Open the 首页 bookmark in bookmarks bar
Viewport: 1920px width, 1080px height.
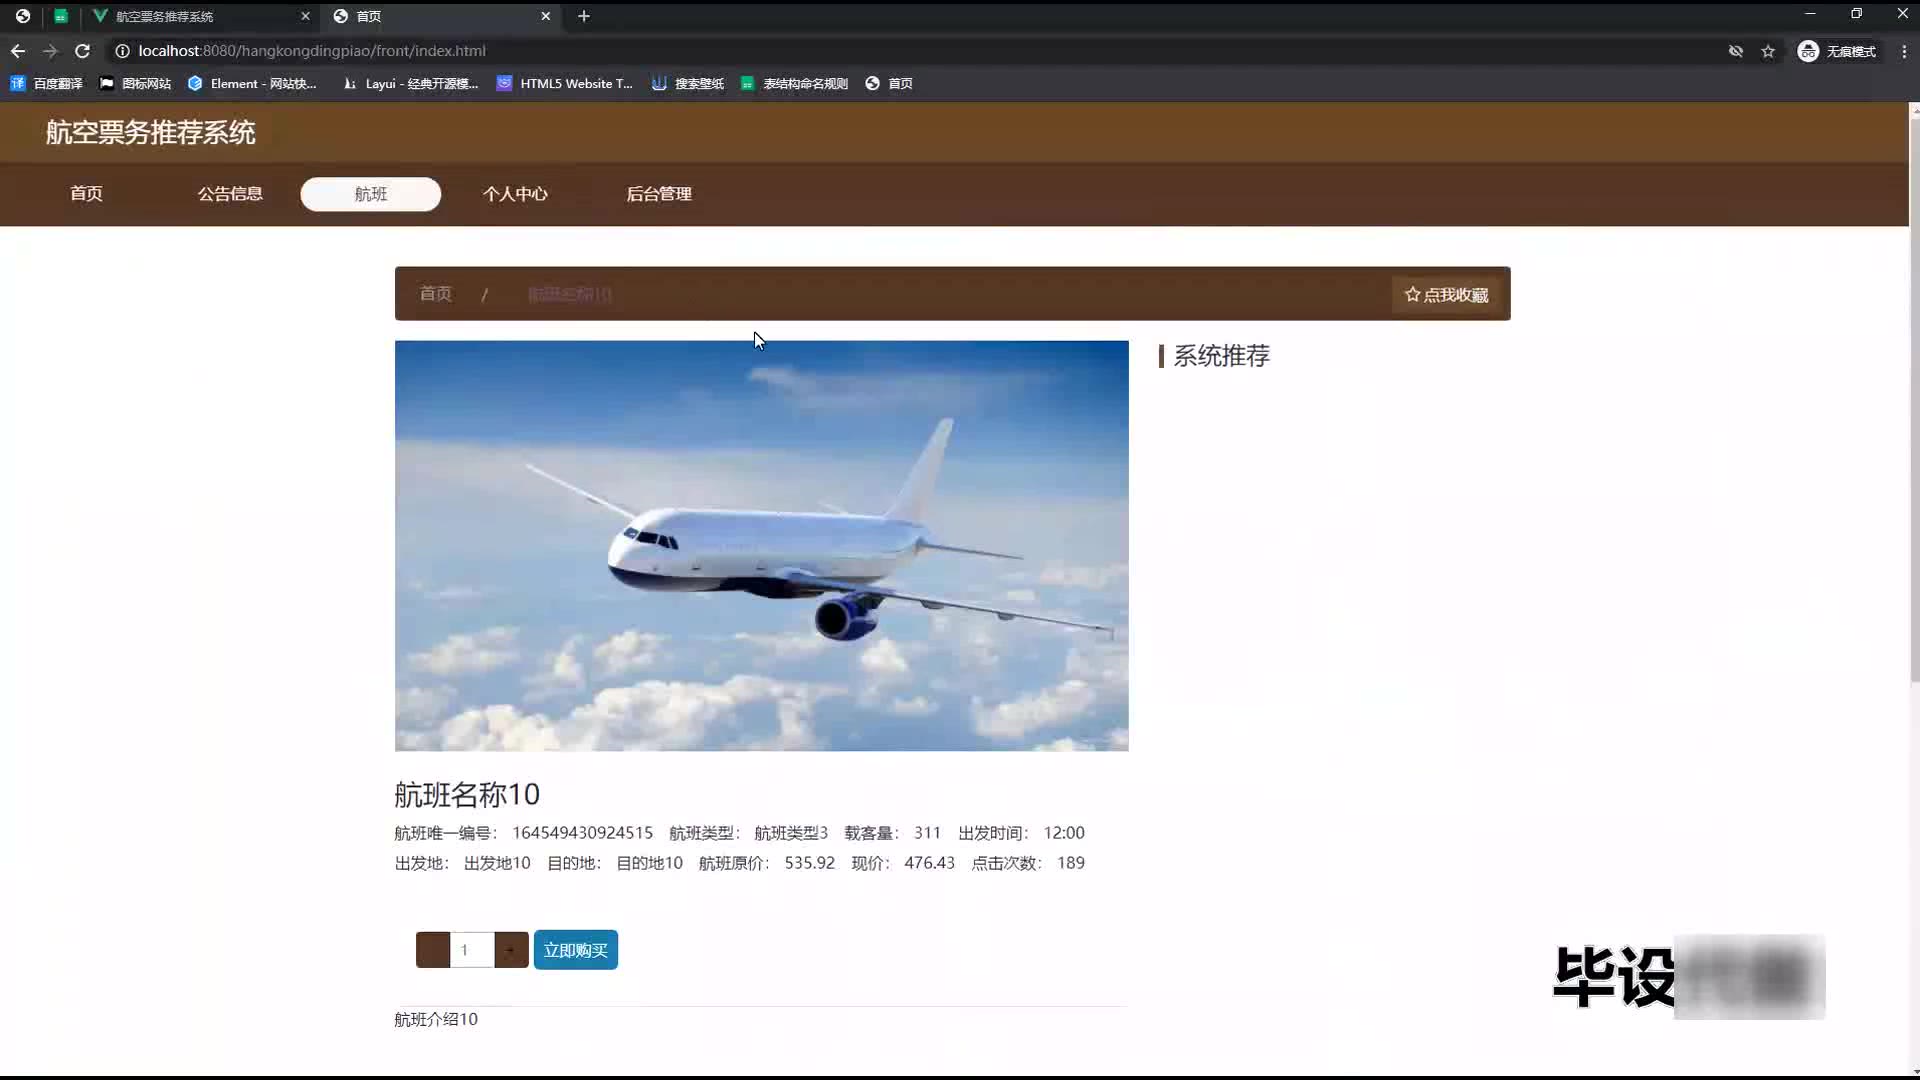[x=889, y=84]
